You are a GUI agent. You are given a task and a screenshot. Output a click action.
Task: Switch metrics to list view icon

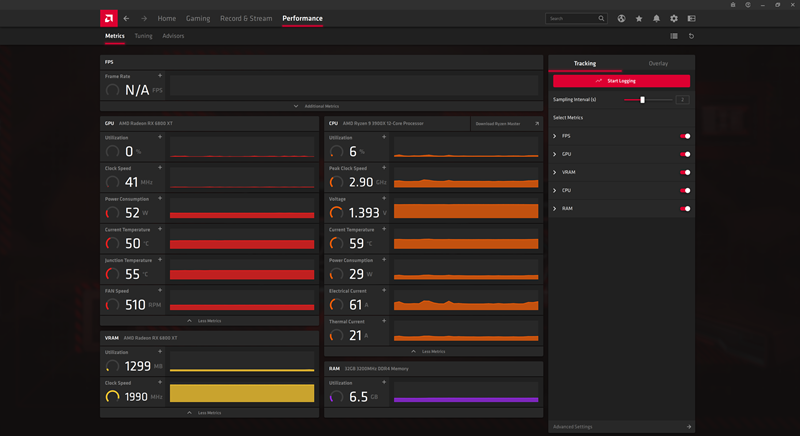[x=674, y=36]
